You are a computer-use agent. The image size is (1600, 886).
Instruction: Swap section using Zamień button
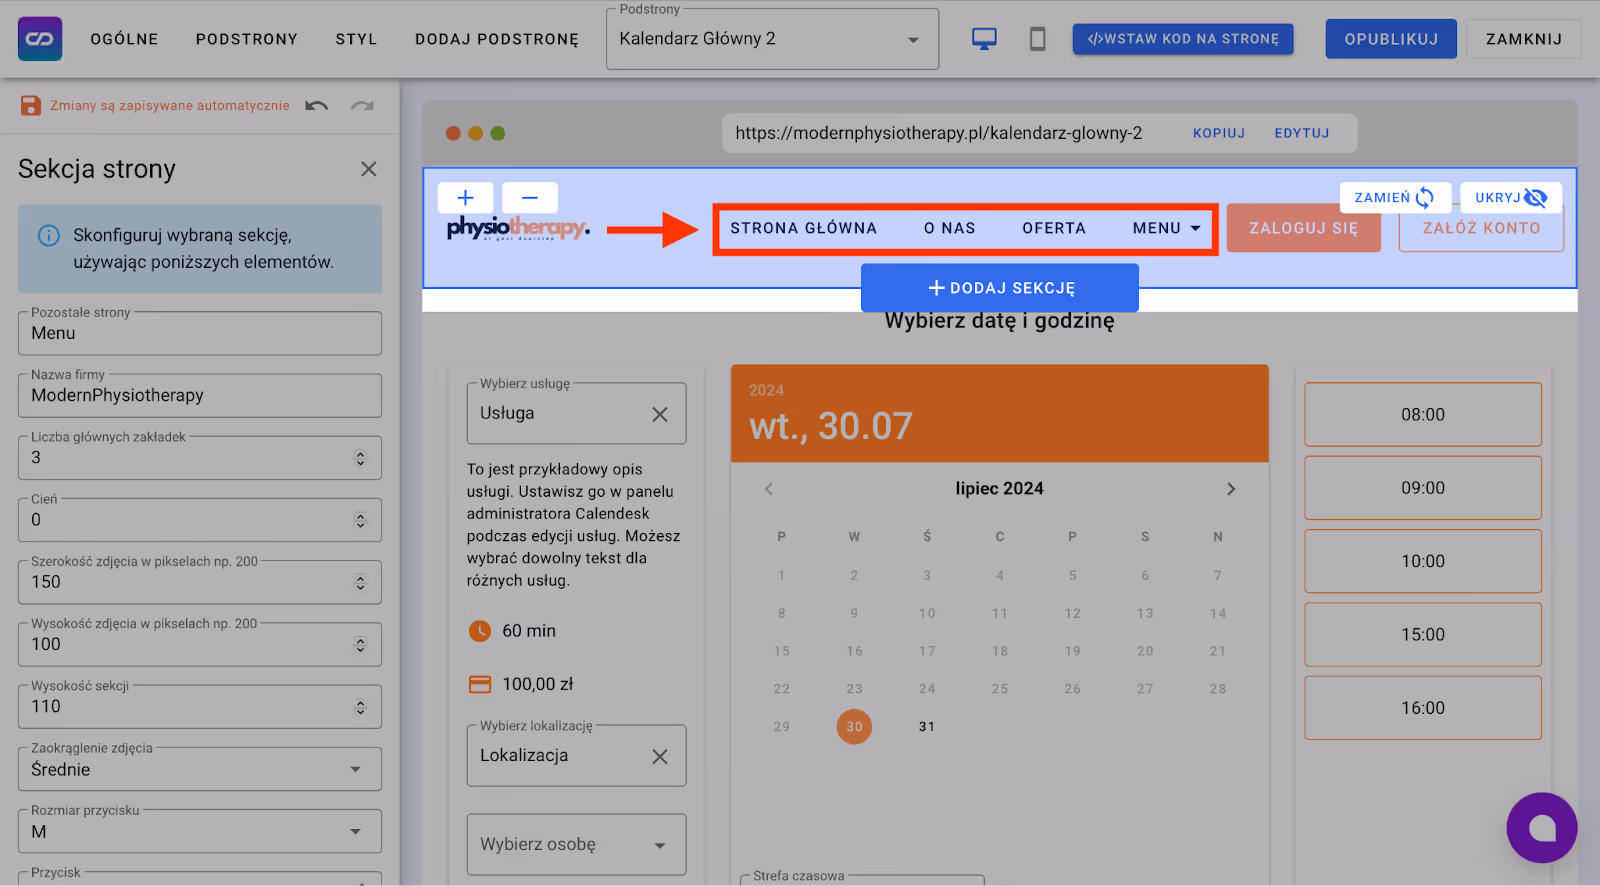tap(1394, 198)
